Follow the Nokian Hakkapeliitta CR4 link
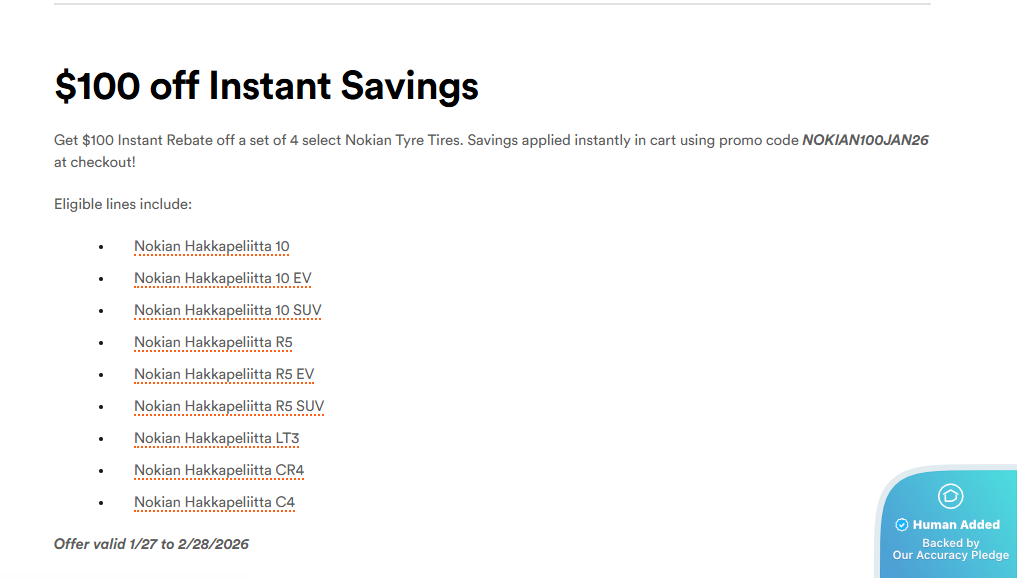 (x=219, y=470)
